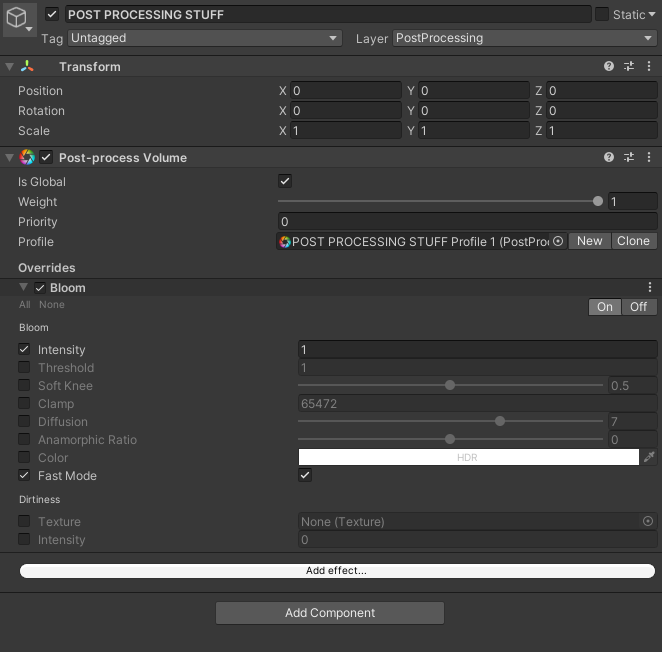Image resolution: width=662 pixels, height=652 pixels.
Task: Toggle the GameObject active checkbox
Action: click(52, 14)
